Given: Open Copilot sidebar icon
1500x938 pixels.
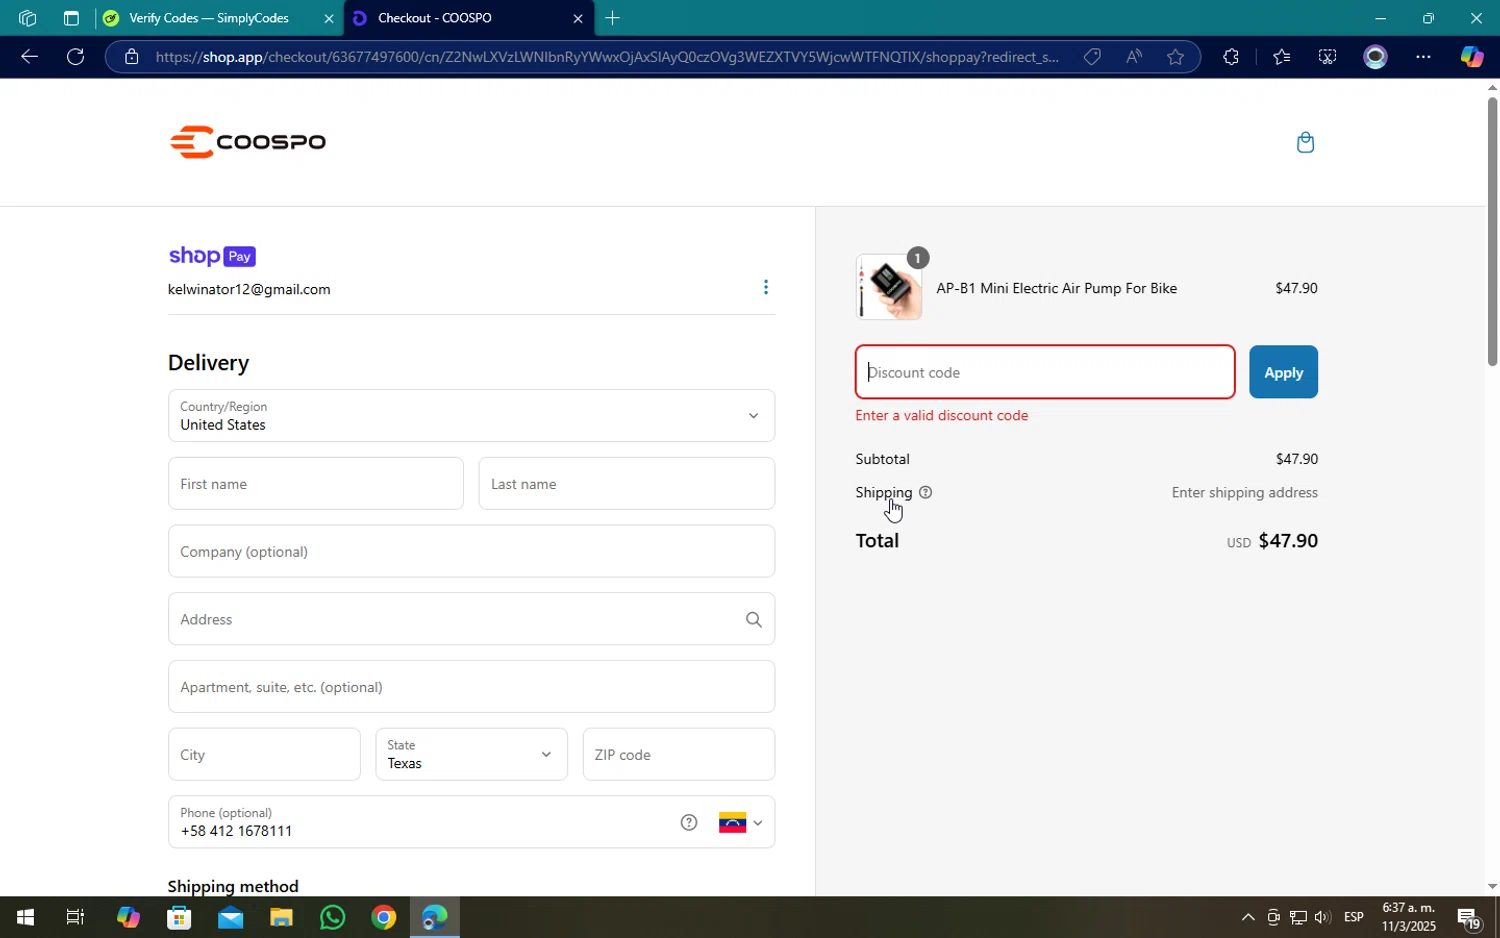Looking at the screenshot, I should [x=1471, y=57].
